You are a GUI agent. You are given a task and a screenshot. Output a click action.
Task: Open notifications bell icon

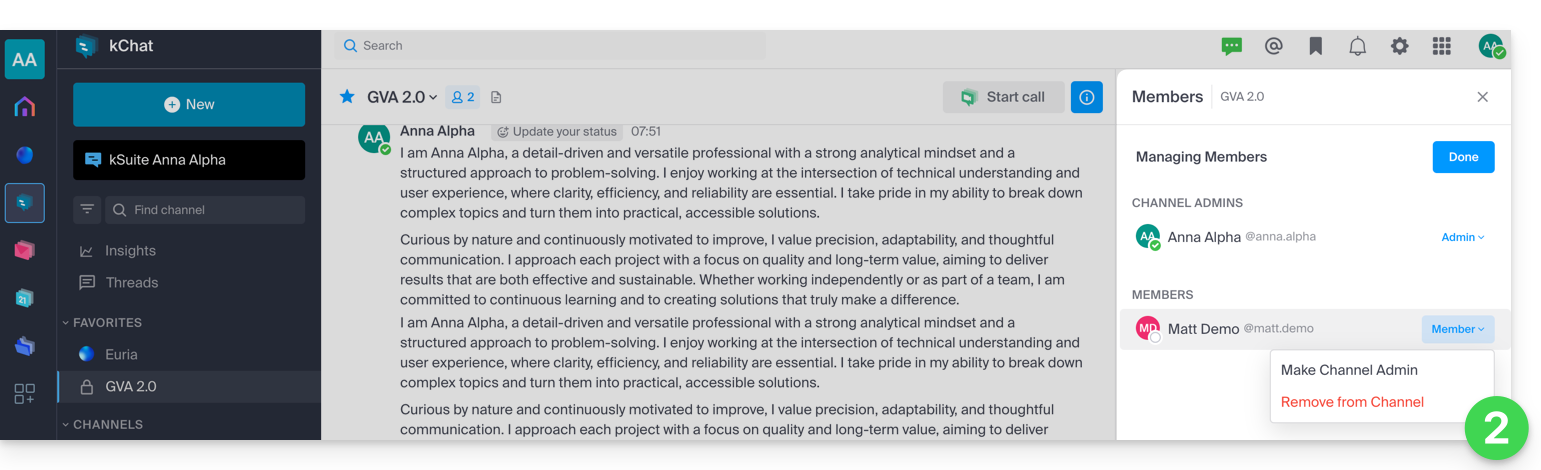(x=1358, y=46)
